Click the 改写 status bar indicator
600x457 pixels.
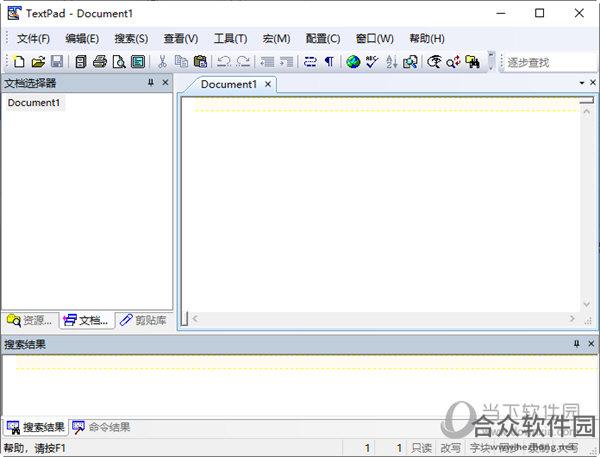coord(450,448)
